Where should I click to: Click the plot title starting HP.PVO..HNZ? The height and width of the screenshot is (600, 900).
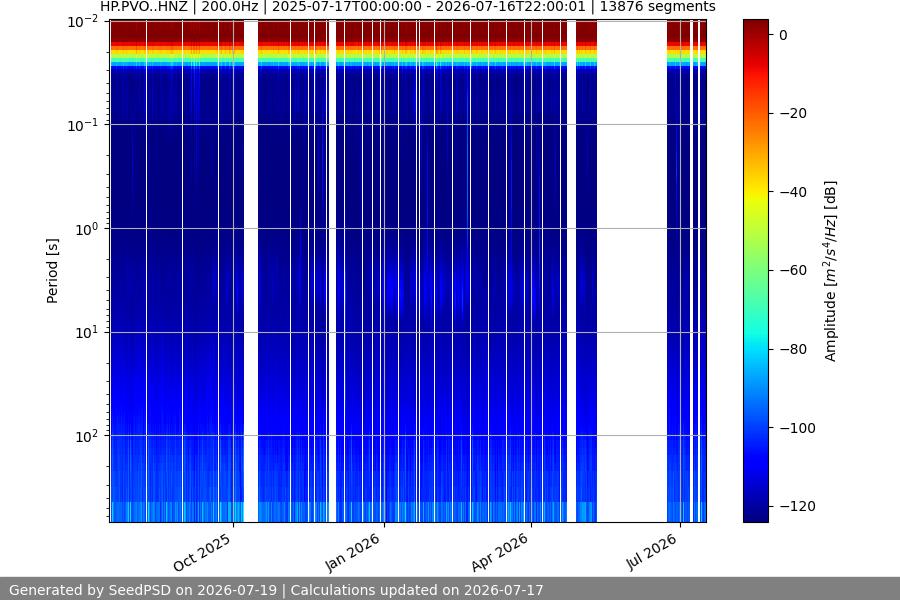[x=408, y=7]
